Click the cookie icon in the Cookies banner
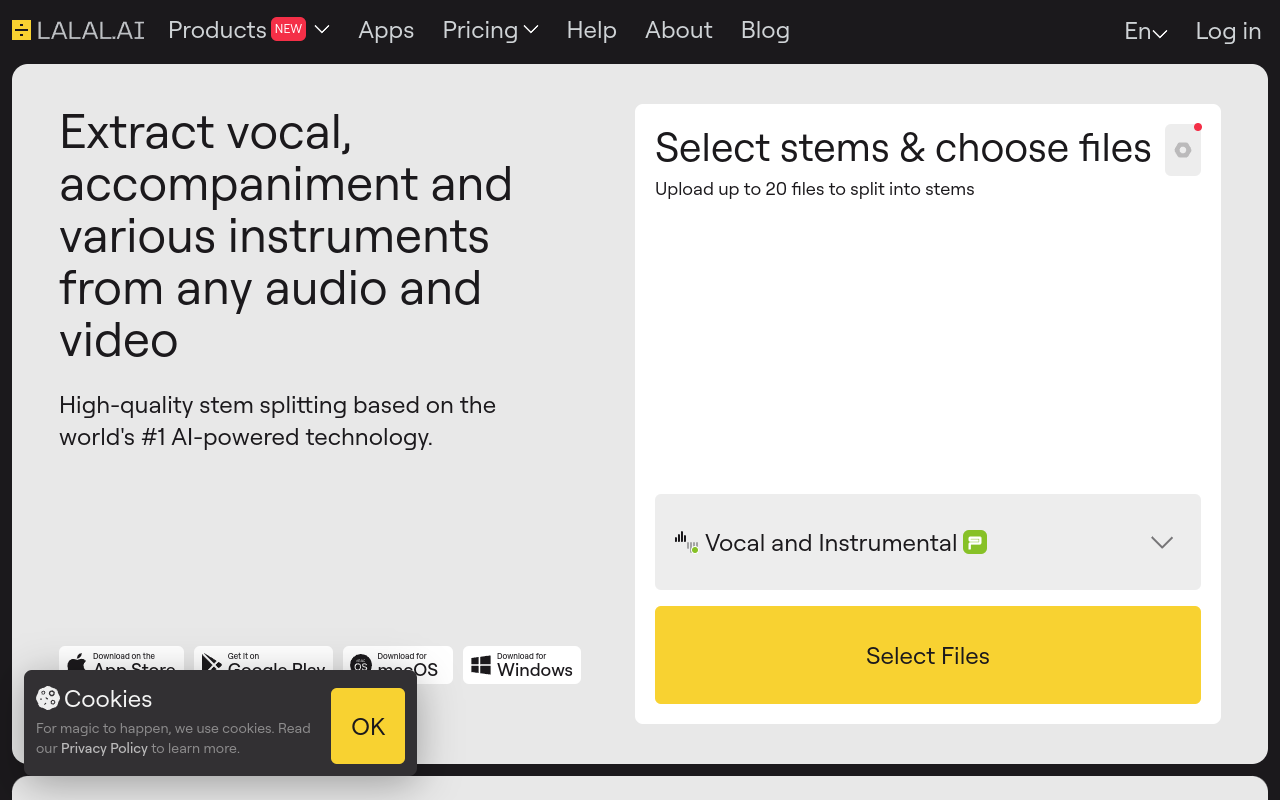This screenshot has height=800, width=1280. tap(48, 698)
